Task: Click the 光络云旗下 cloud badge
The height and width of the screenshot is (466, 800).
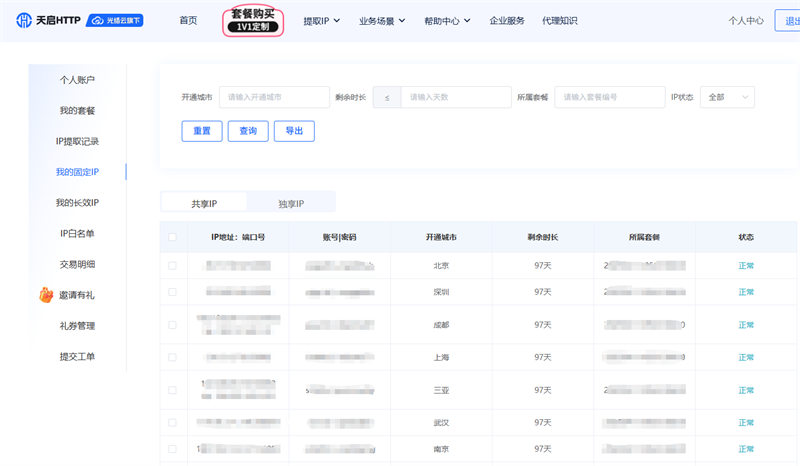Action: [115, 20]
